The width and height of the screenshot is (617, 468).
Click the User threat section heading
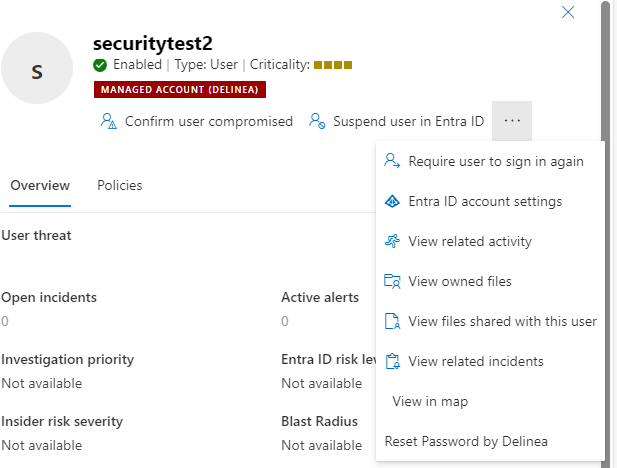click(x=36, y=235)
